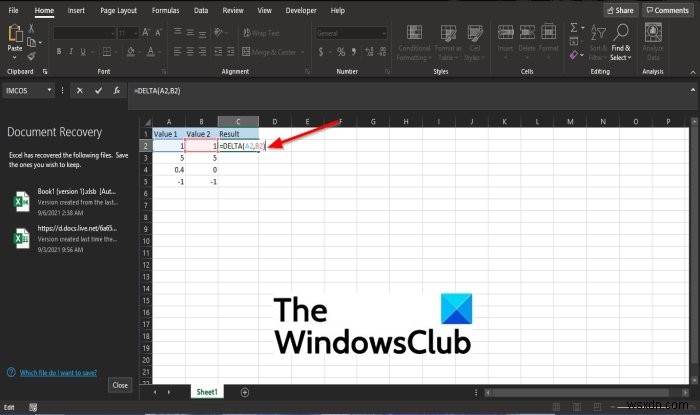Open the Insert tab
Viewport: 700px width, 415px height.
[x=76, y=10]
